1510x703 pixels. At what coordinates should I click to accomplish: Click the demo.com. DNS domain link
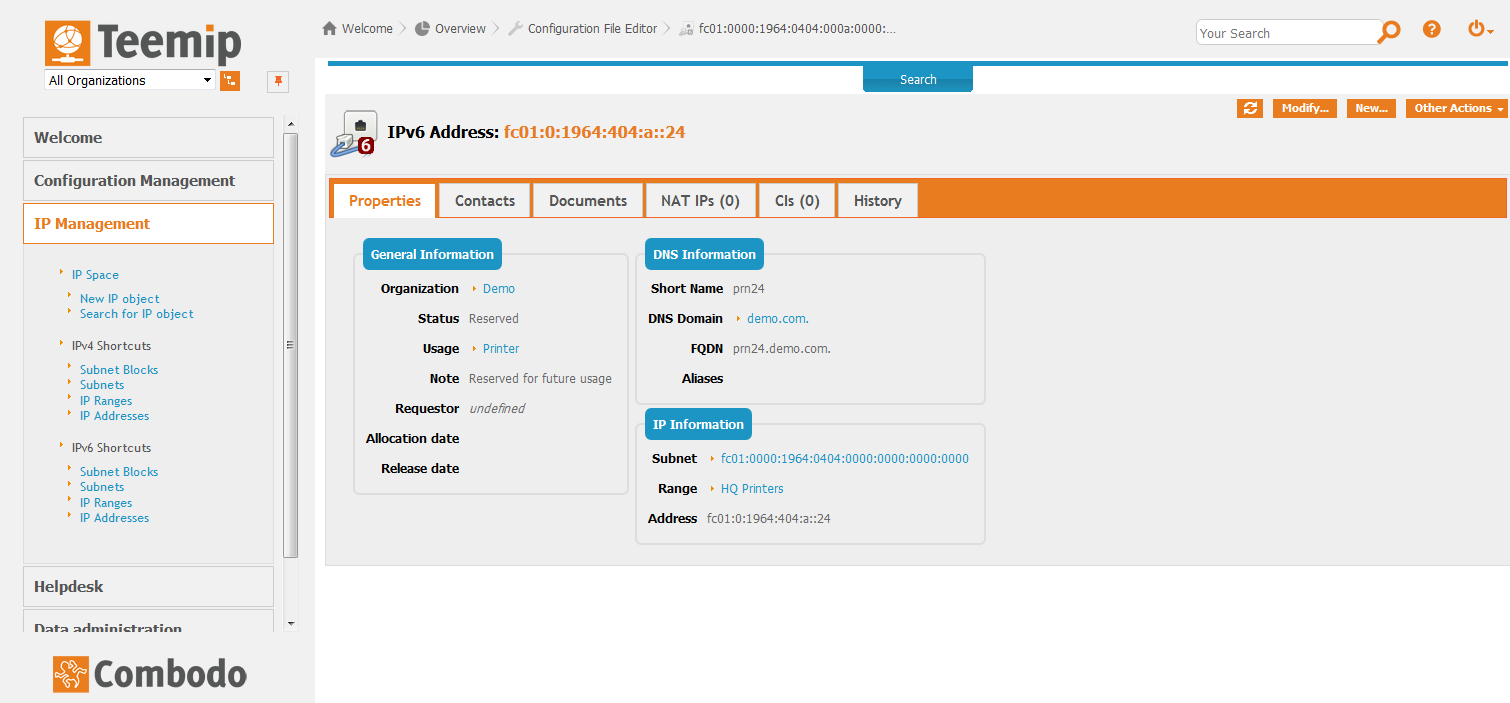coord(777,319)
